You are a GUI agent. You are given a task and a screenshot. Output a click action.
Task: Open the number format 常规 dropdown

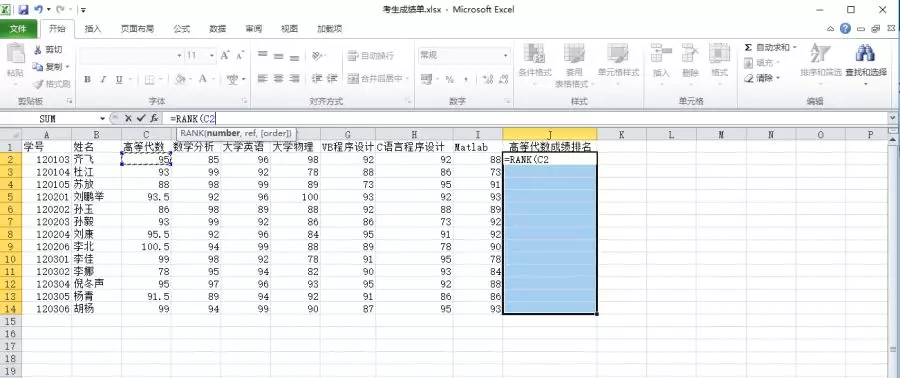click(506, 56)
